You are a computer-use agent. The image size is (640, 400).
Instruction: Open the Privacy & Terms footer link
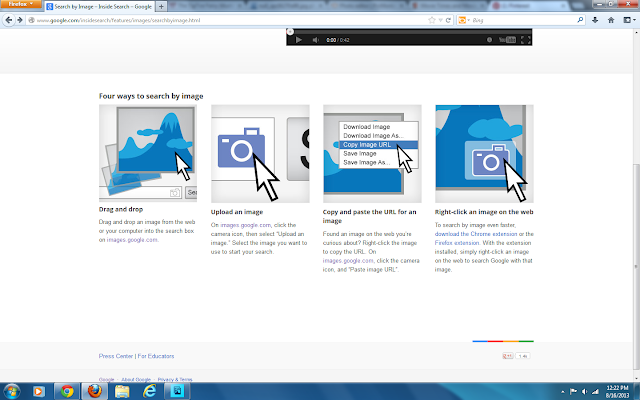pos(175,380)
